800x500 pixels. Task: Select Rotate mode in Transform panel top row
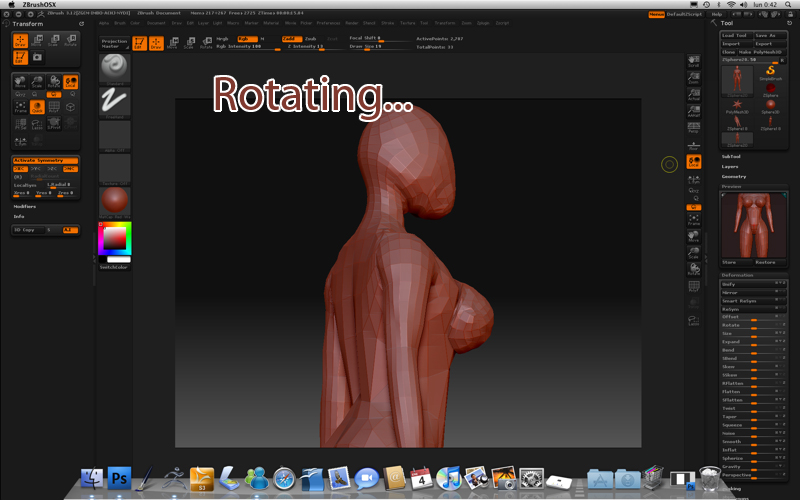pos(70,40)
